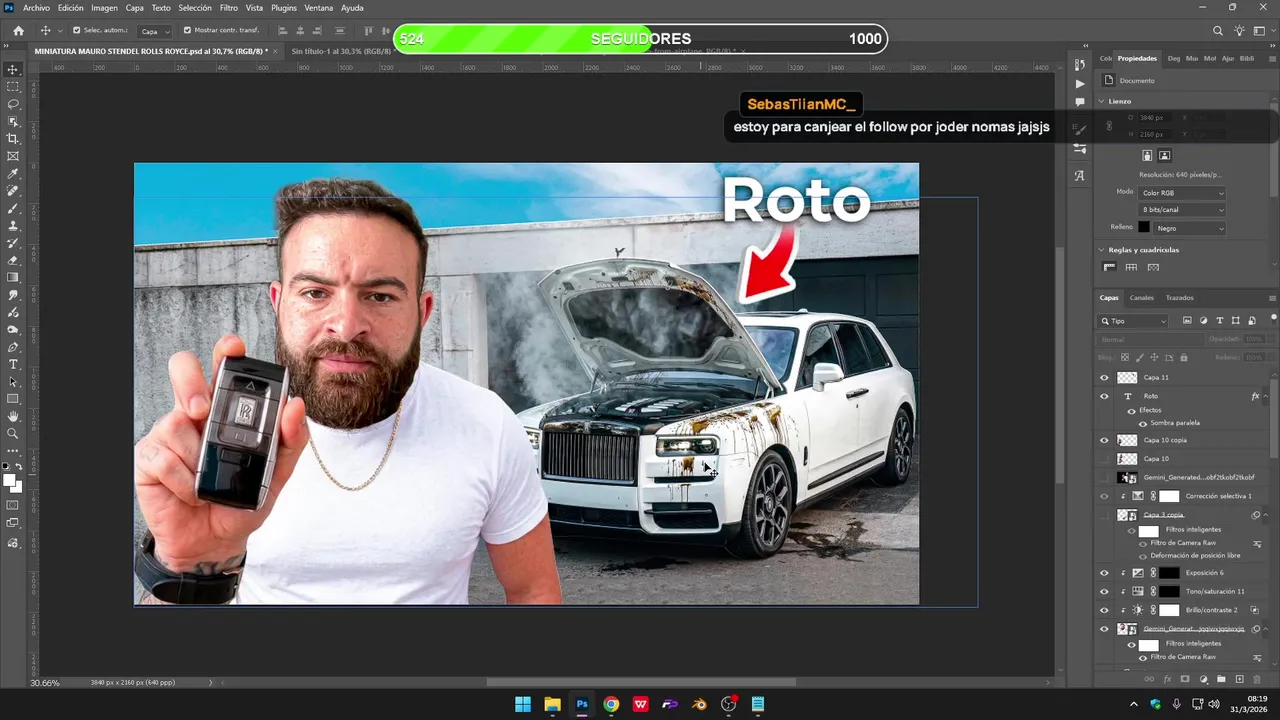This screenshot has width=1280, height=720.
Task: Open the Modo Color RGB dropdown
Action: pos(1182,193)
